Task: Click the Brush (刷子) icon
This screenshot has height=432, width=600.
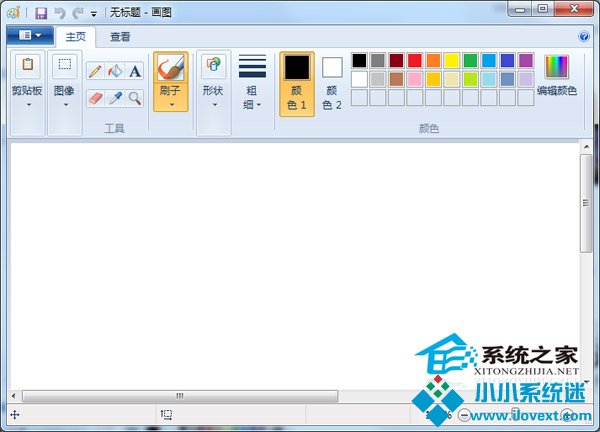Action: point(171,68)
